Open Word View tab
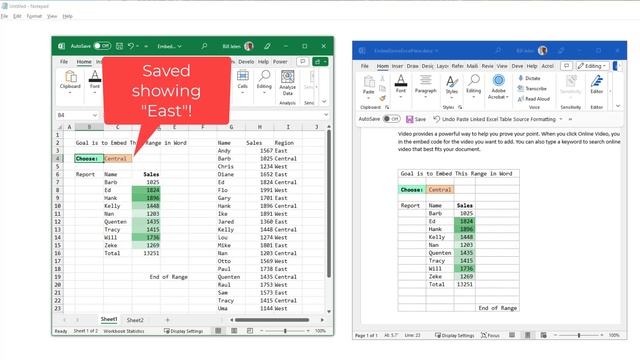The height and width of the screenshot is (360, 640). point(502,66)
